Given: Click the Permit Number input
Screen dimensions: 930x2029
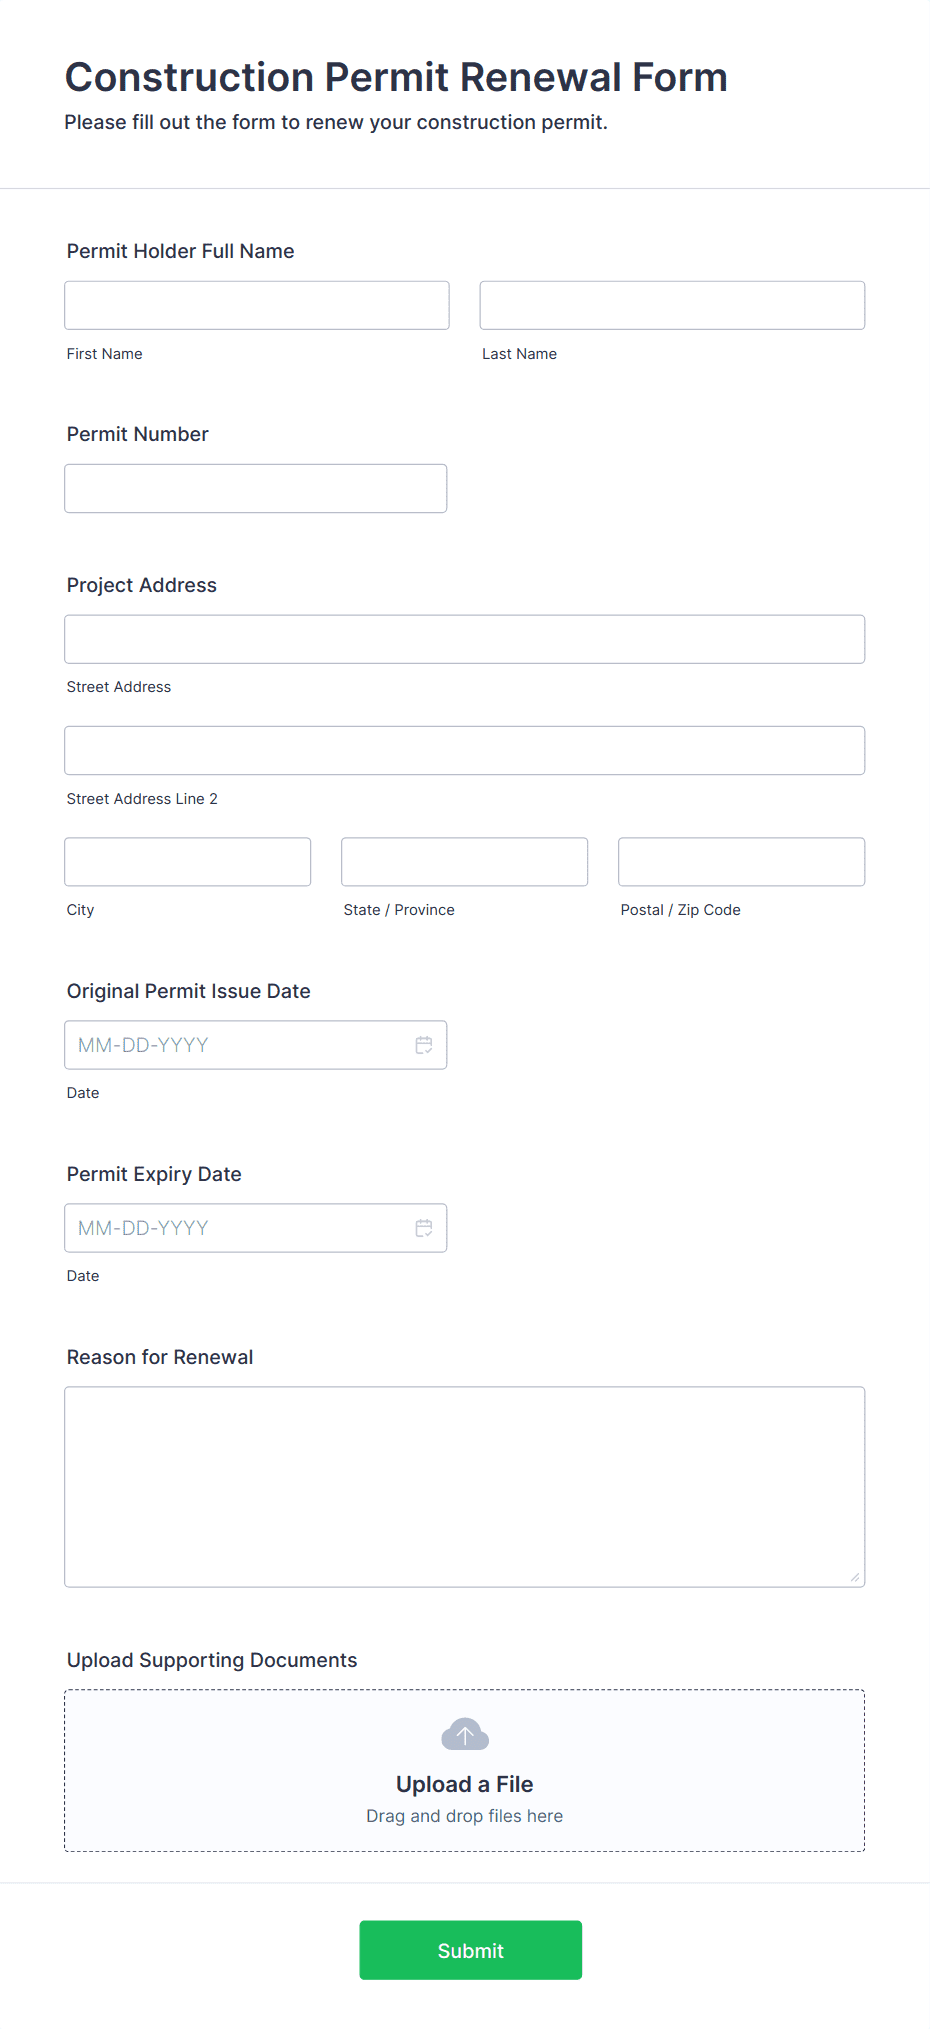Looking at the screenshot, I should coord(256,488).
